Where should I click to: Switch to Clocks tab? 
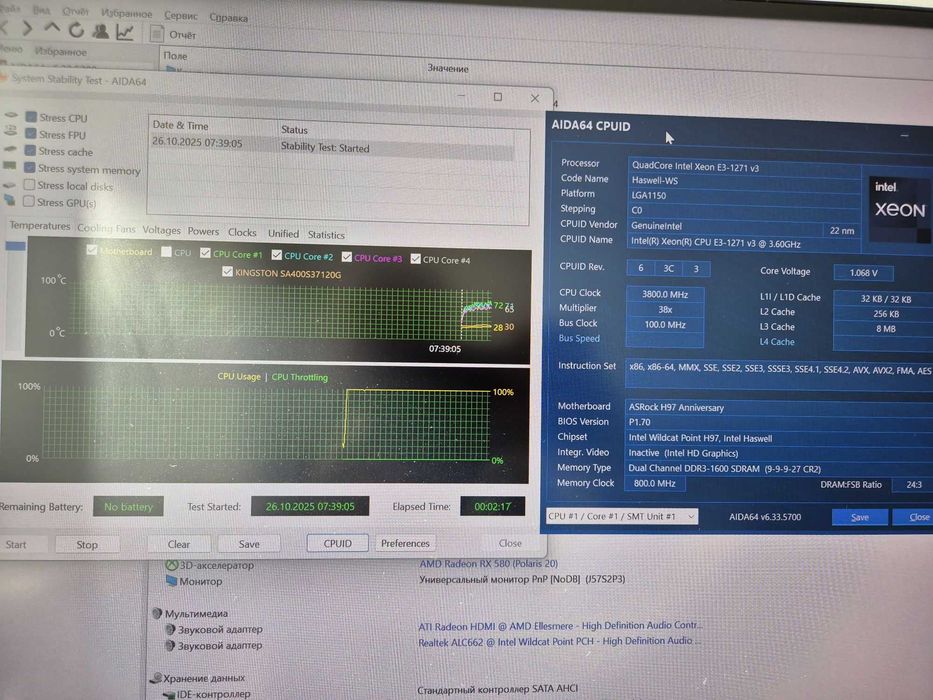(x=242, y=232)
